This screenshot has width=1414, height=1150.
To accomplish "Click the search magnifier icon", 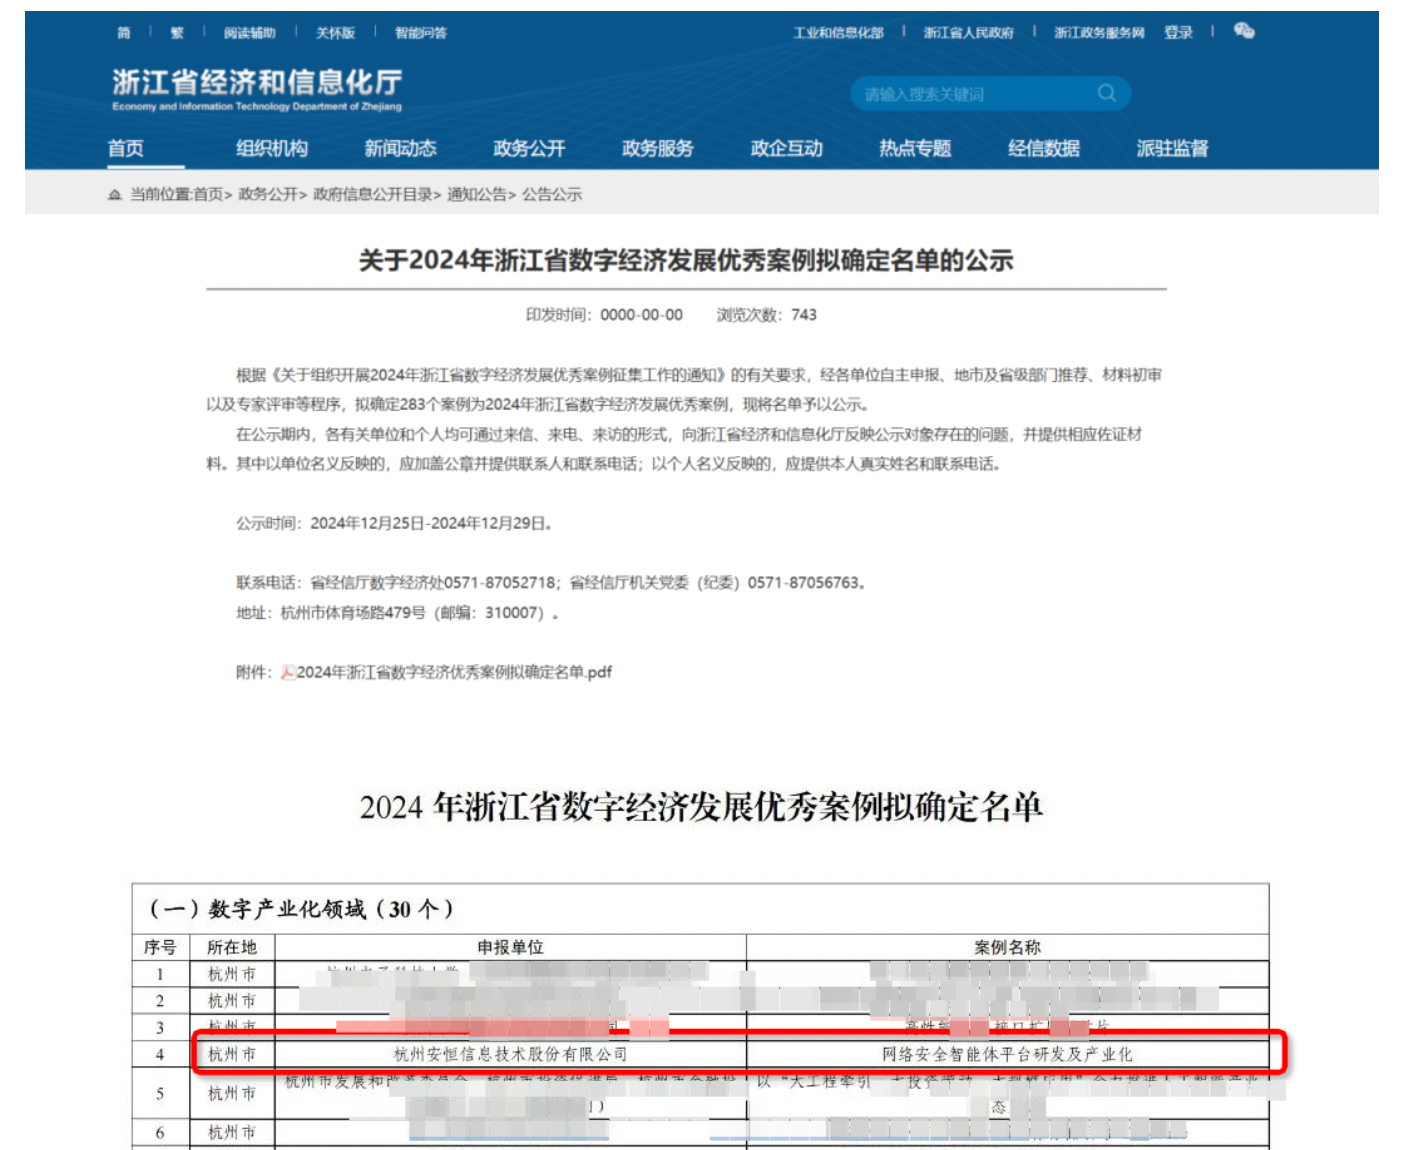I will pos(1106,93).
